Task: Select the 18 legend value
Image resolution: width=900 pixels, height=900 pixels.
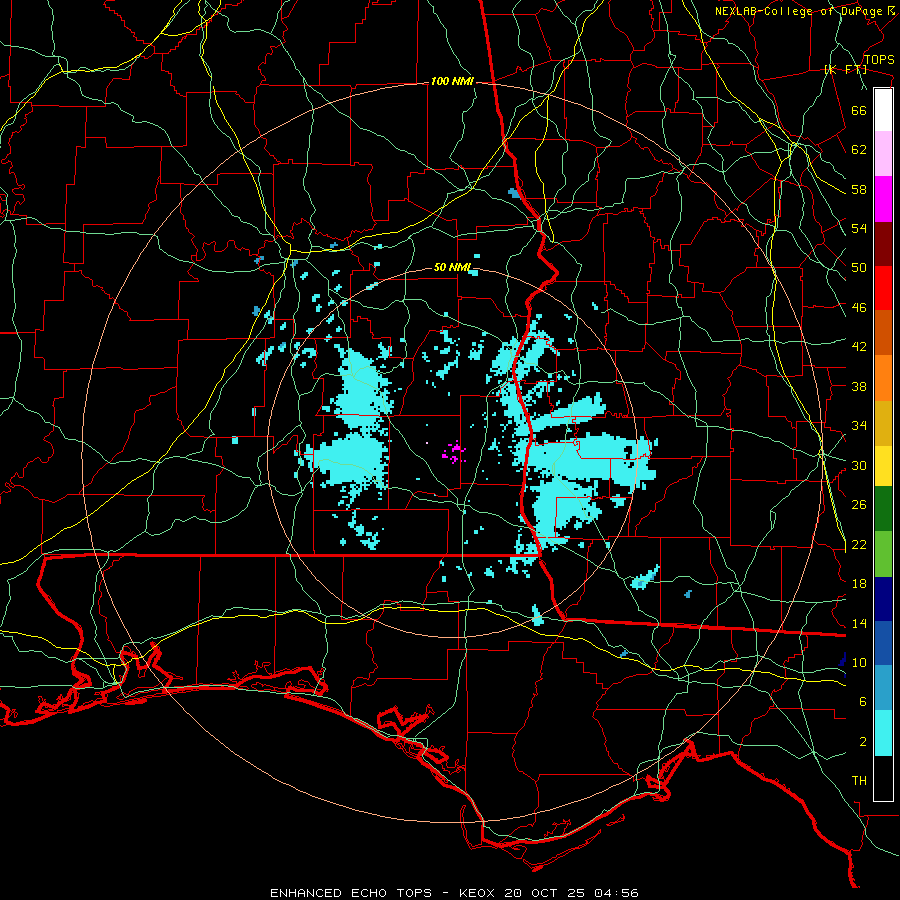Action: [x=859, y=584]
